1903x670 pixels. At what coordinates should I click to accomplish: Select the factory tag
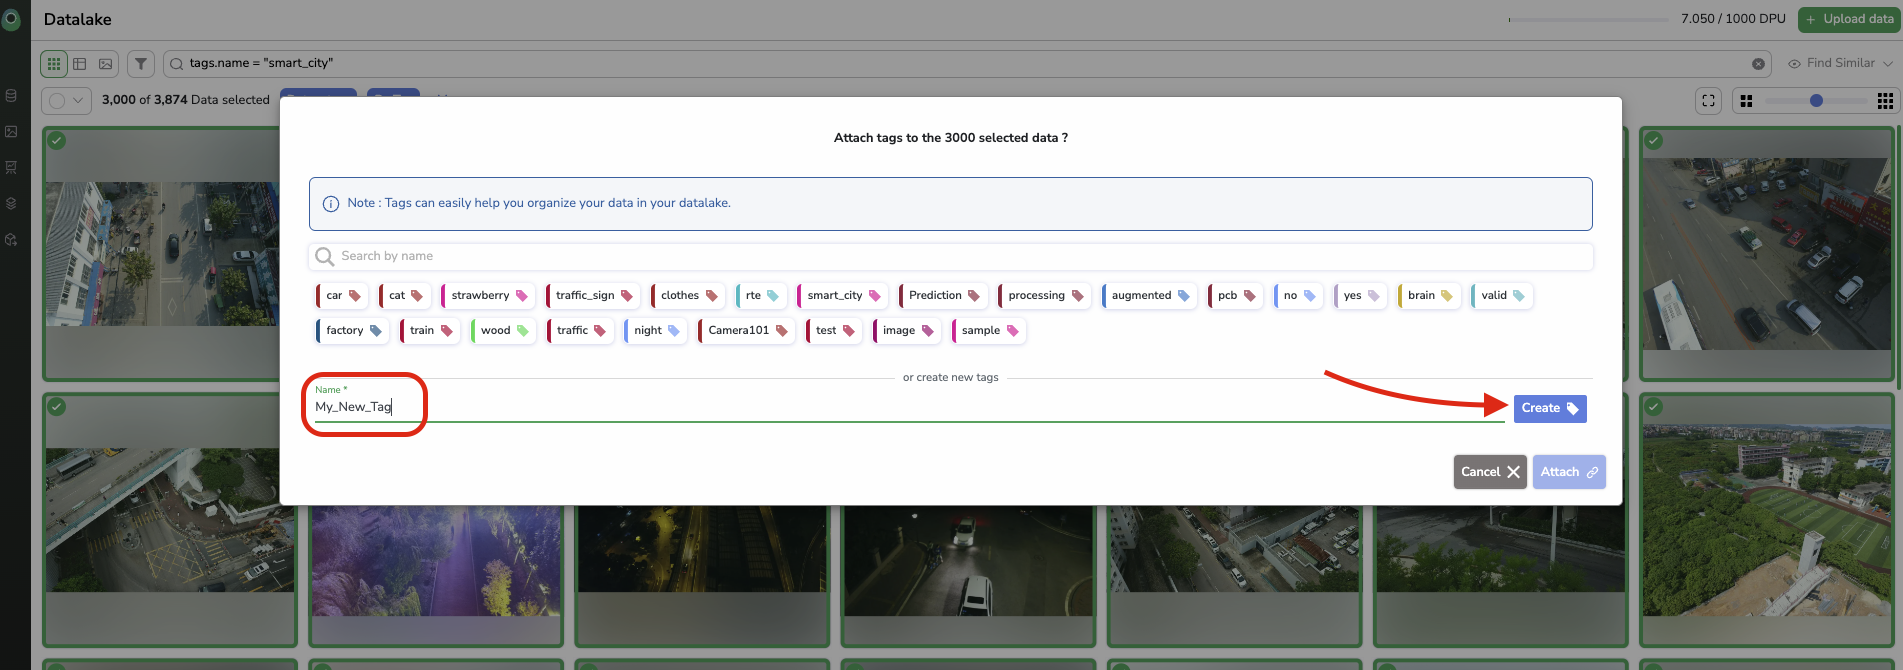click(x=352, y=331)
